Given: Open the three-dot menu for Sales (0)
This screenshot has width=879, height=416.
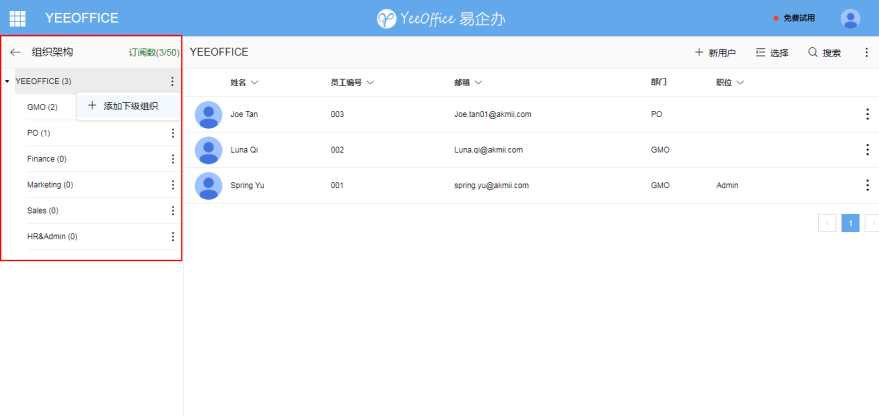Looking at the screenshot, I should tap(173, 210).
